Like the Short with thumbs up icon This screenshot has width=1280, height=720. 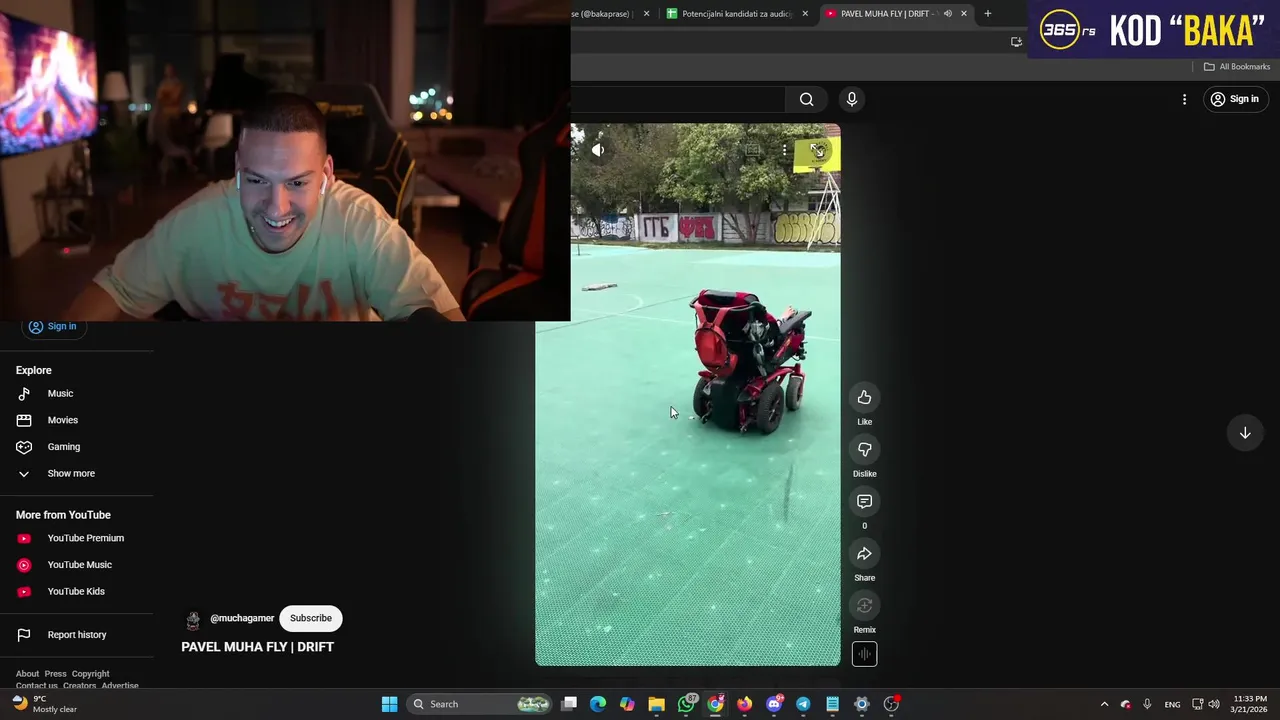(864, 398)
